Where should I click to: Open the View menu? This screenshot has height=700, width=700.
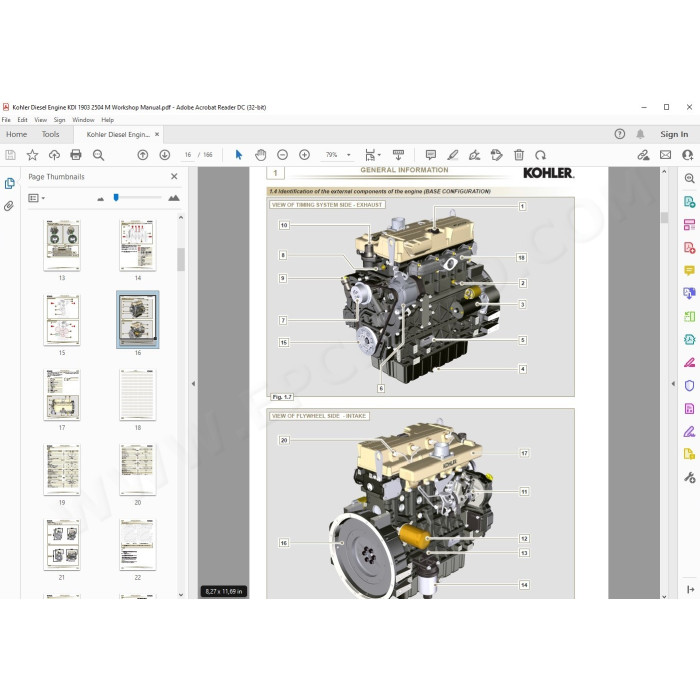pyautogui.click(x=41, y=120)
